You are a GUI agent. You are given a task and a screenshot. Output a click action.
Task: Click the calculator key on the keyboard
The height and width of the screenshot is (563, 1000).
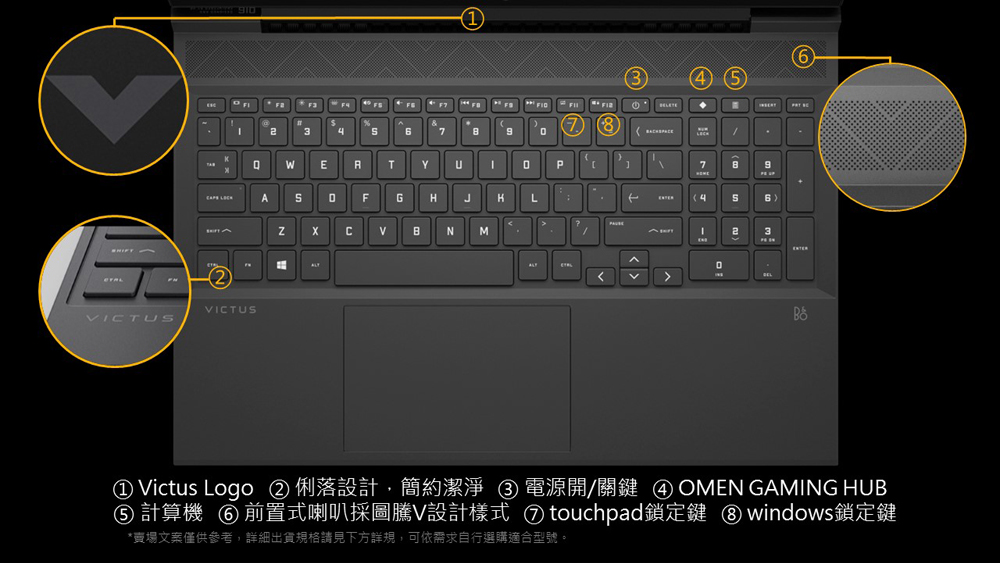(x=735, y=105)
